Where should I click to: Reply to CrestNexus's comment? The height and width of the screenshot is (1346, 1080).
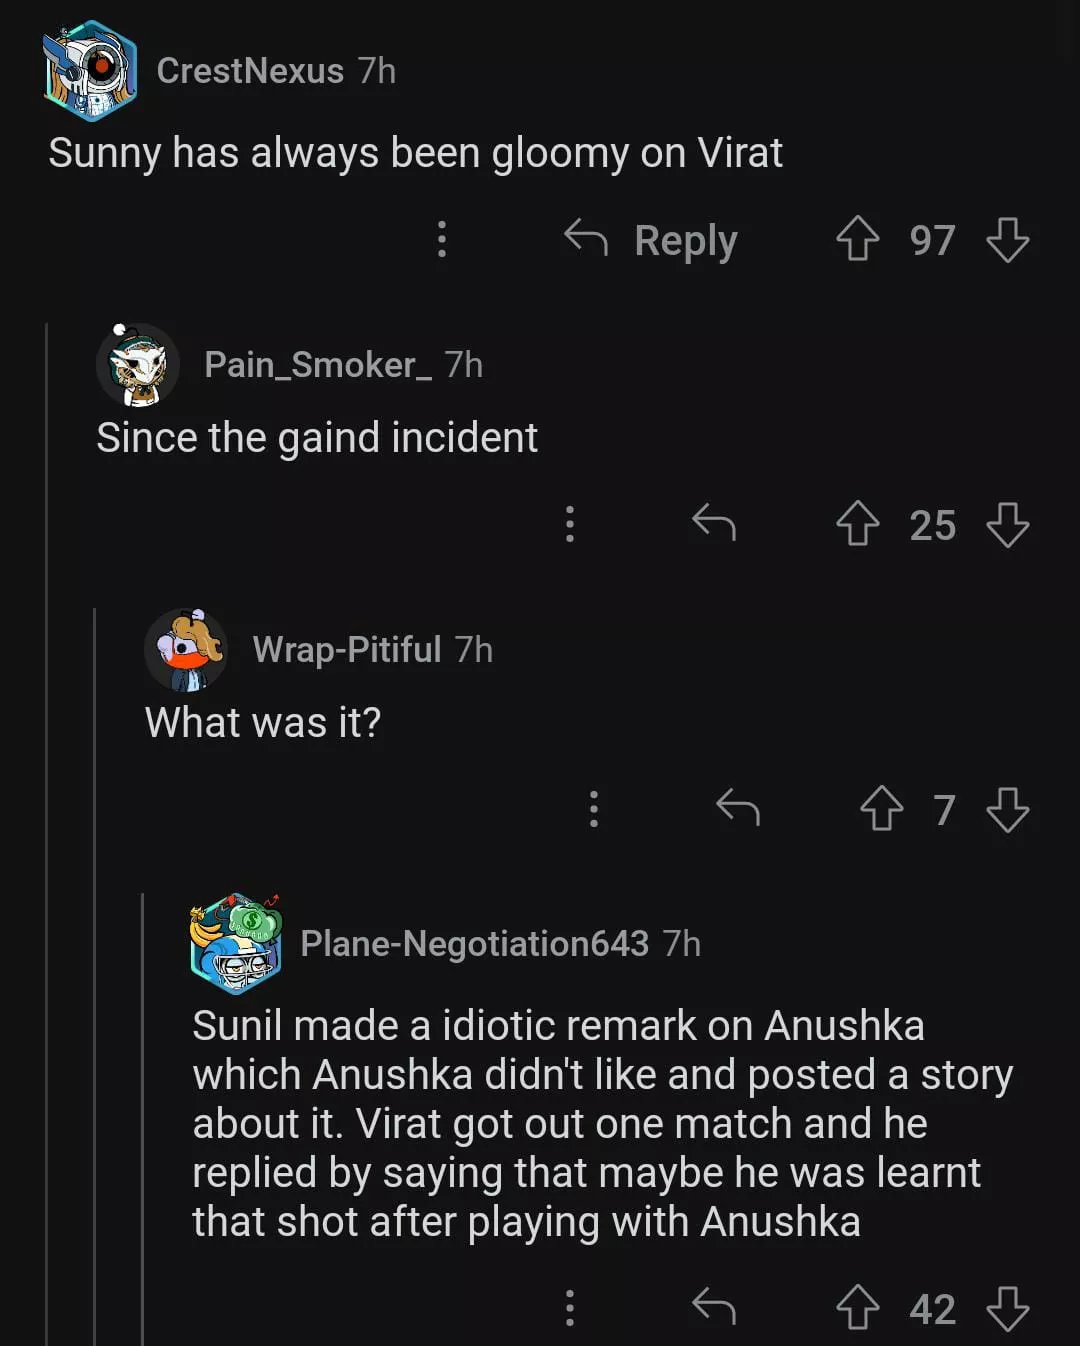click(652, 240)
